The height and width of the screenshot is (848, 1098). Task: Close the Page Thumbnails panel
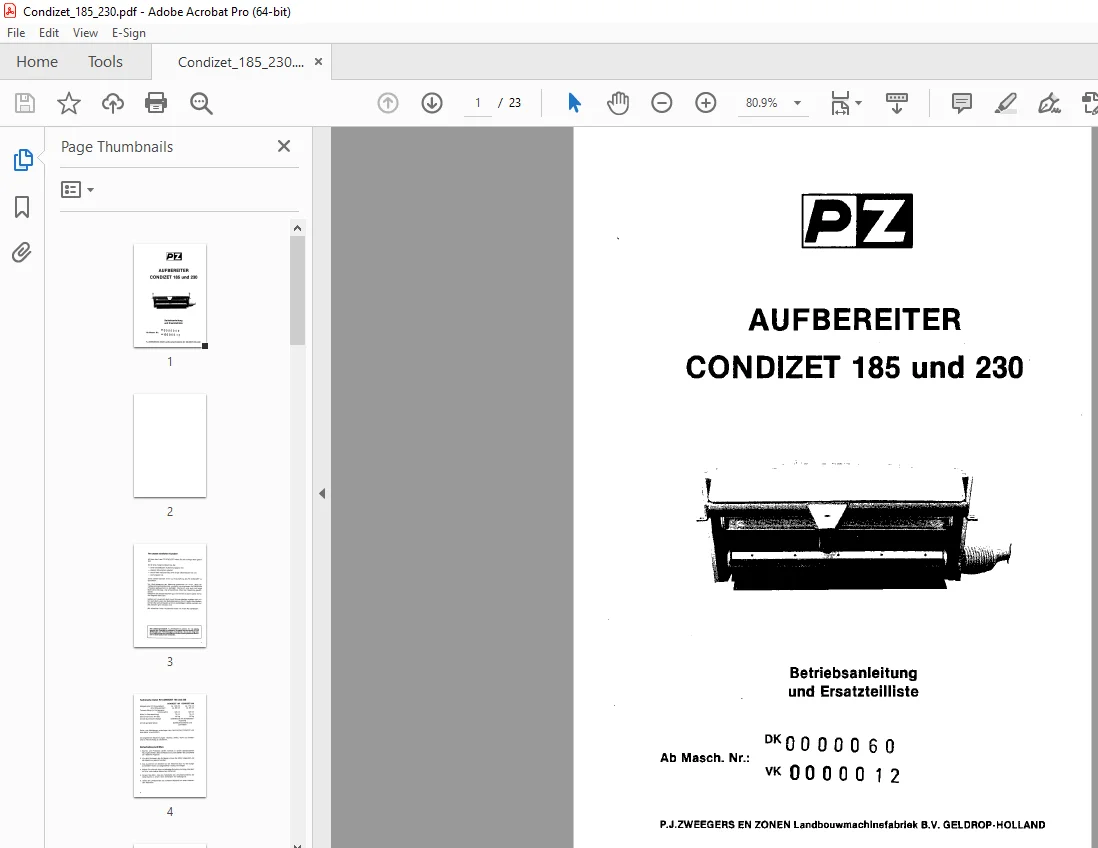coord(284,146)
